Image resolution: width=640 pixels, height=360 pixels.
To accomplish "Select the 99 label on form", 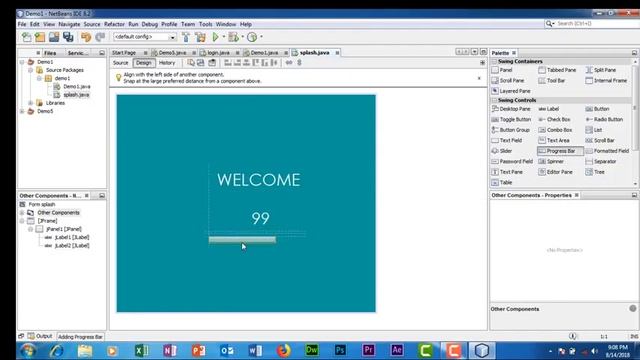I will (x=260, y=218).
